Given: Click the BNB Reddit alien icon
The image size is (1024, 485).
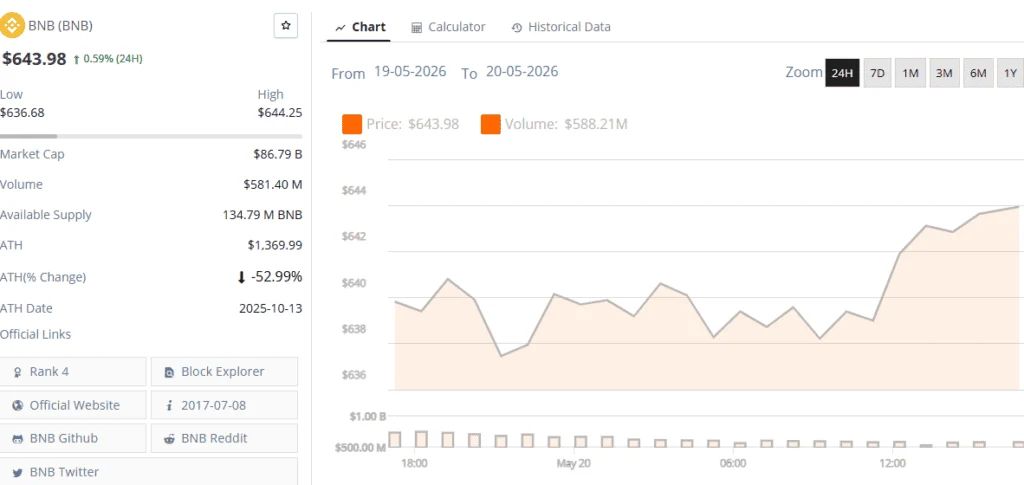Looking at the screenshot, I should pos(169,439).
